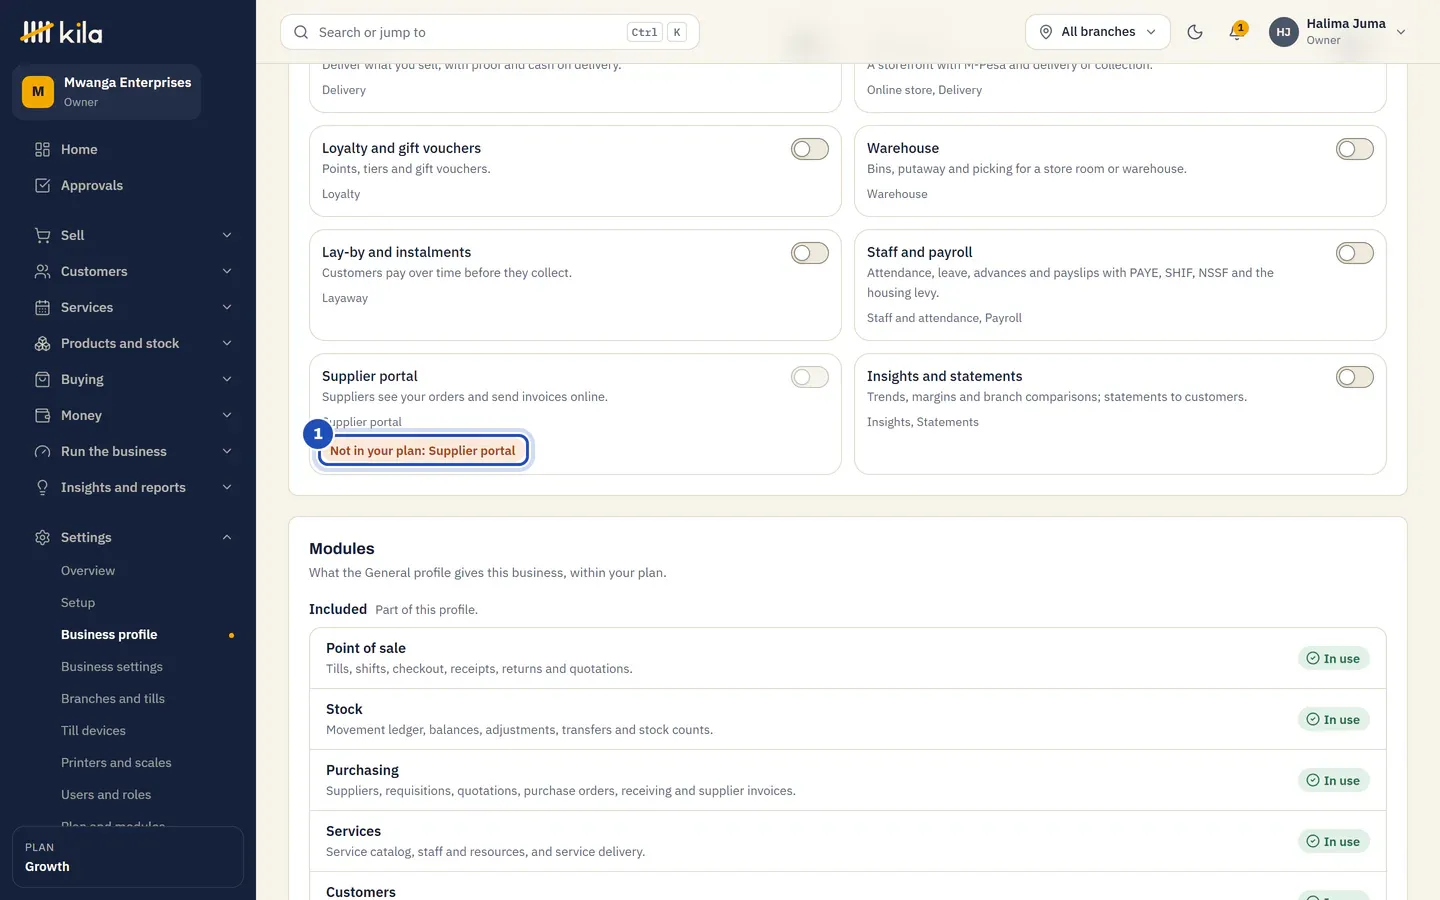This screenshot has width=1440, height=900.
Task: Expand the Sell menu chevron
Action: click(227, 235)
